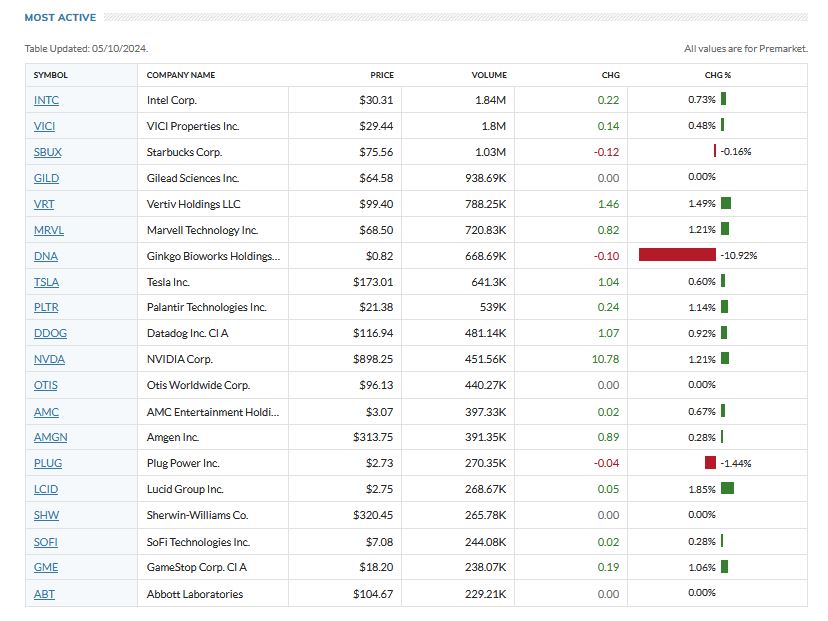Open the INTC ticker link
The image size is (828, 621).
(x=46, y=100)
